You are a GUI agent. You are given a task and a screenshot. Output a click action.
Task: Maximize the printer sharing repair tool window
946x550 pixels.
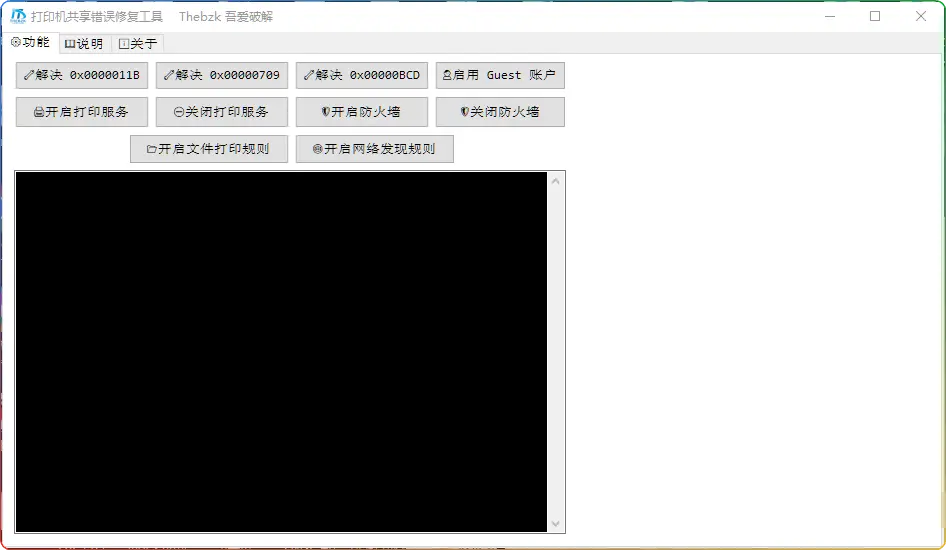point(875,16)
